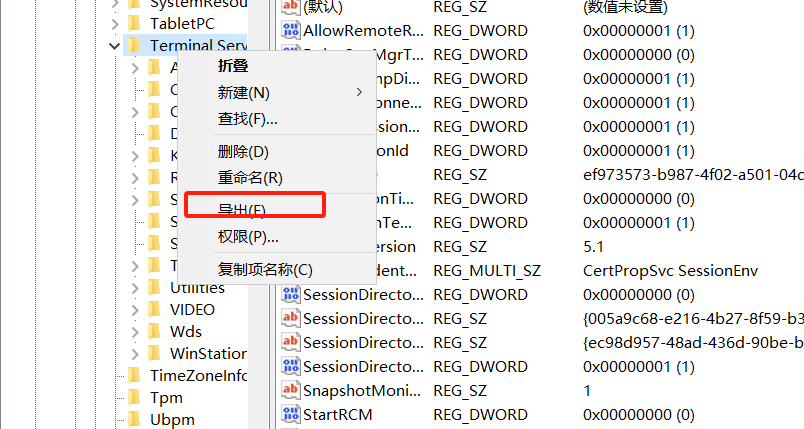Click the AllowRemoteR... DWORD value icon
This screenshot has height=429, width=804.
tap(290, 30)
